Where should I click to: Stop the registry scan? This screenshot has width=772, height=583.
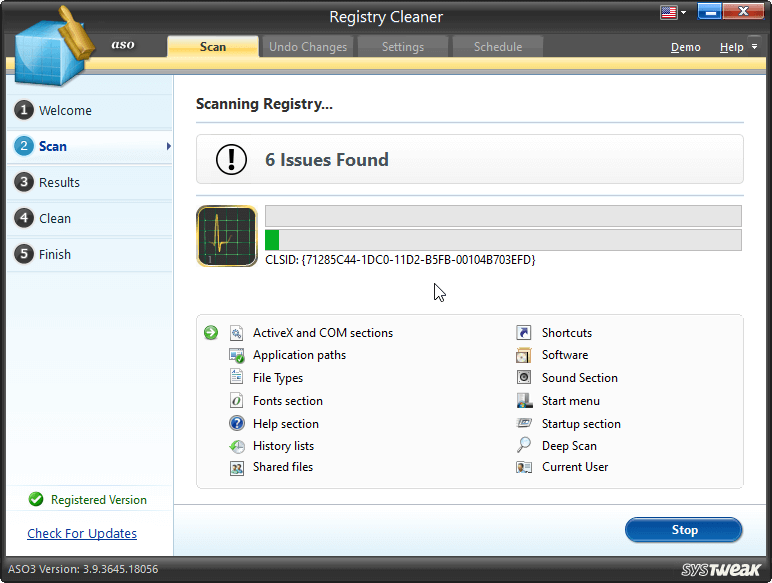[x=684, y=530]
